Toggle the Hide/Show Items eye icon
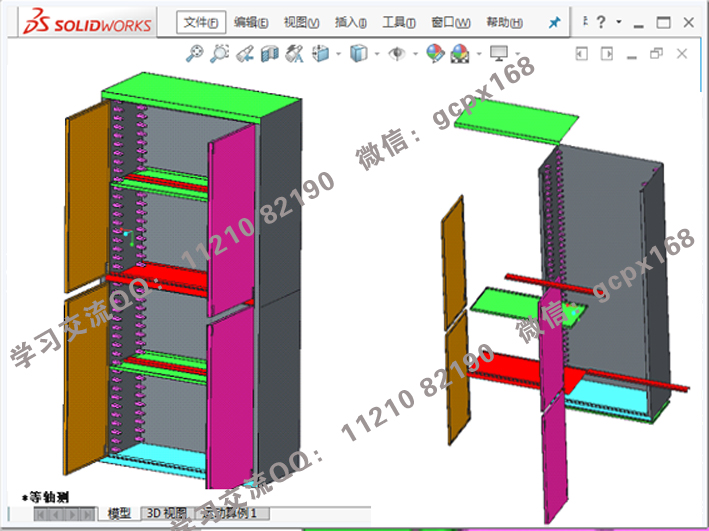Image resolution: width=709 pixels, height=531 pixels. [397, 53]
